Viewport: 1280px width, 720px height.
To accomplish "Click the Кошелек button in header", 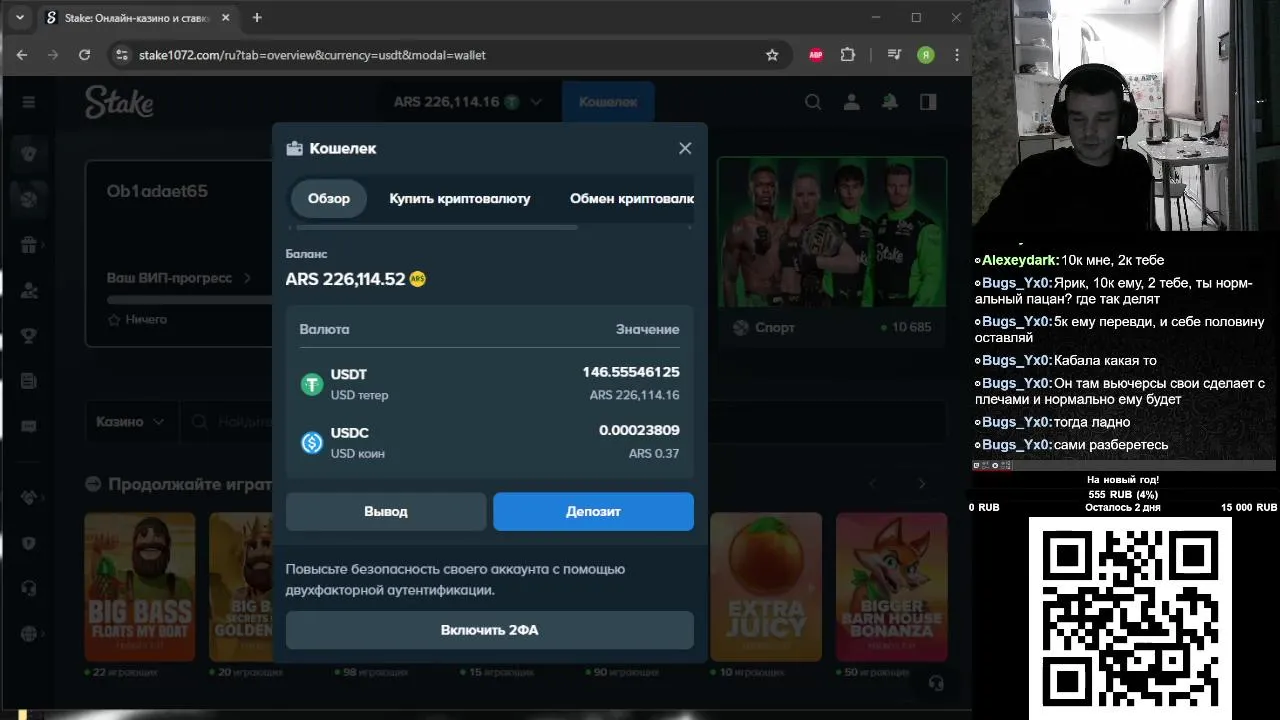I will tap(608, 102).
